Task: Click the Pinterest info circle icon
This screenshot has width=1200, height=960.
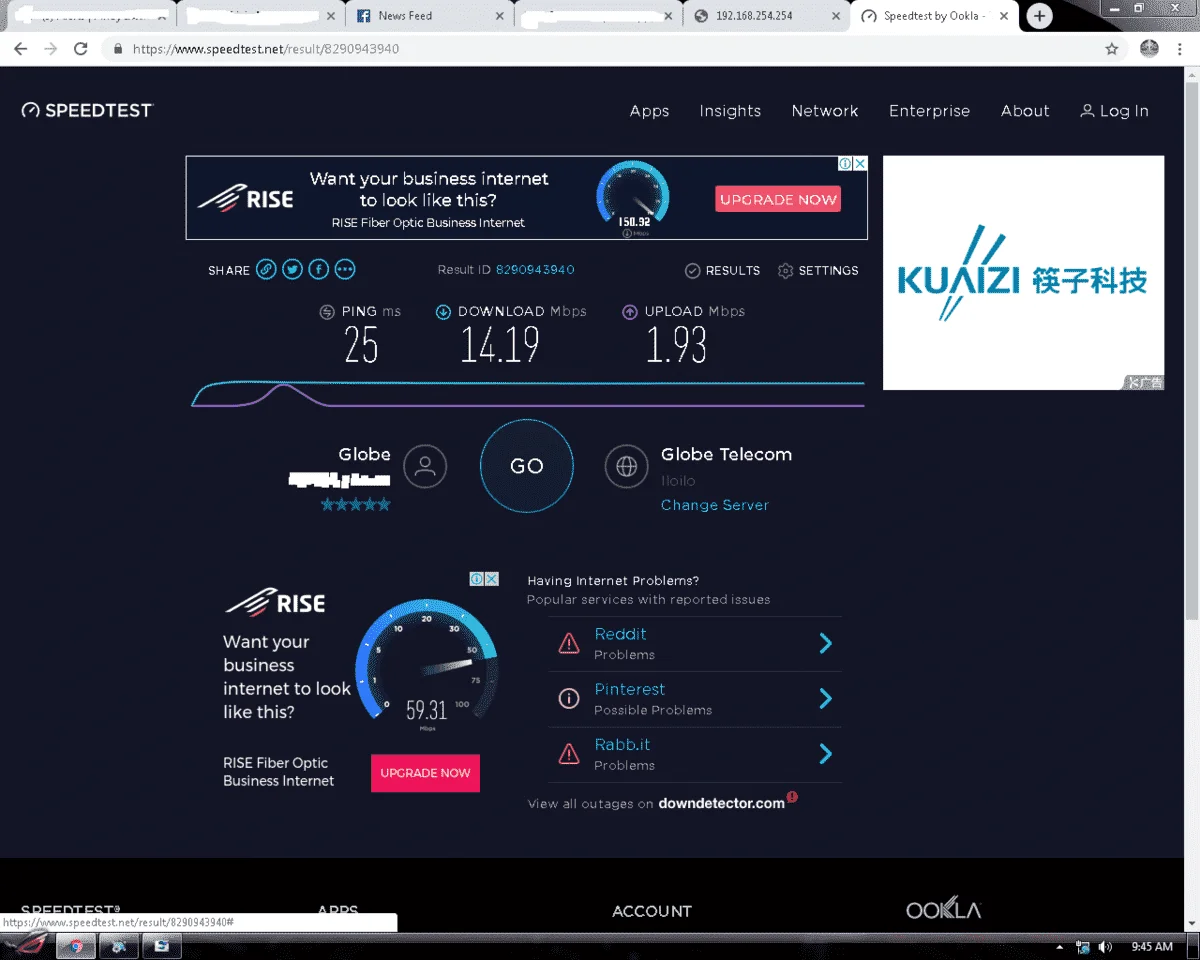Action: click(569, 698)
